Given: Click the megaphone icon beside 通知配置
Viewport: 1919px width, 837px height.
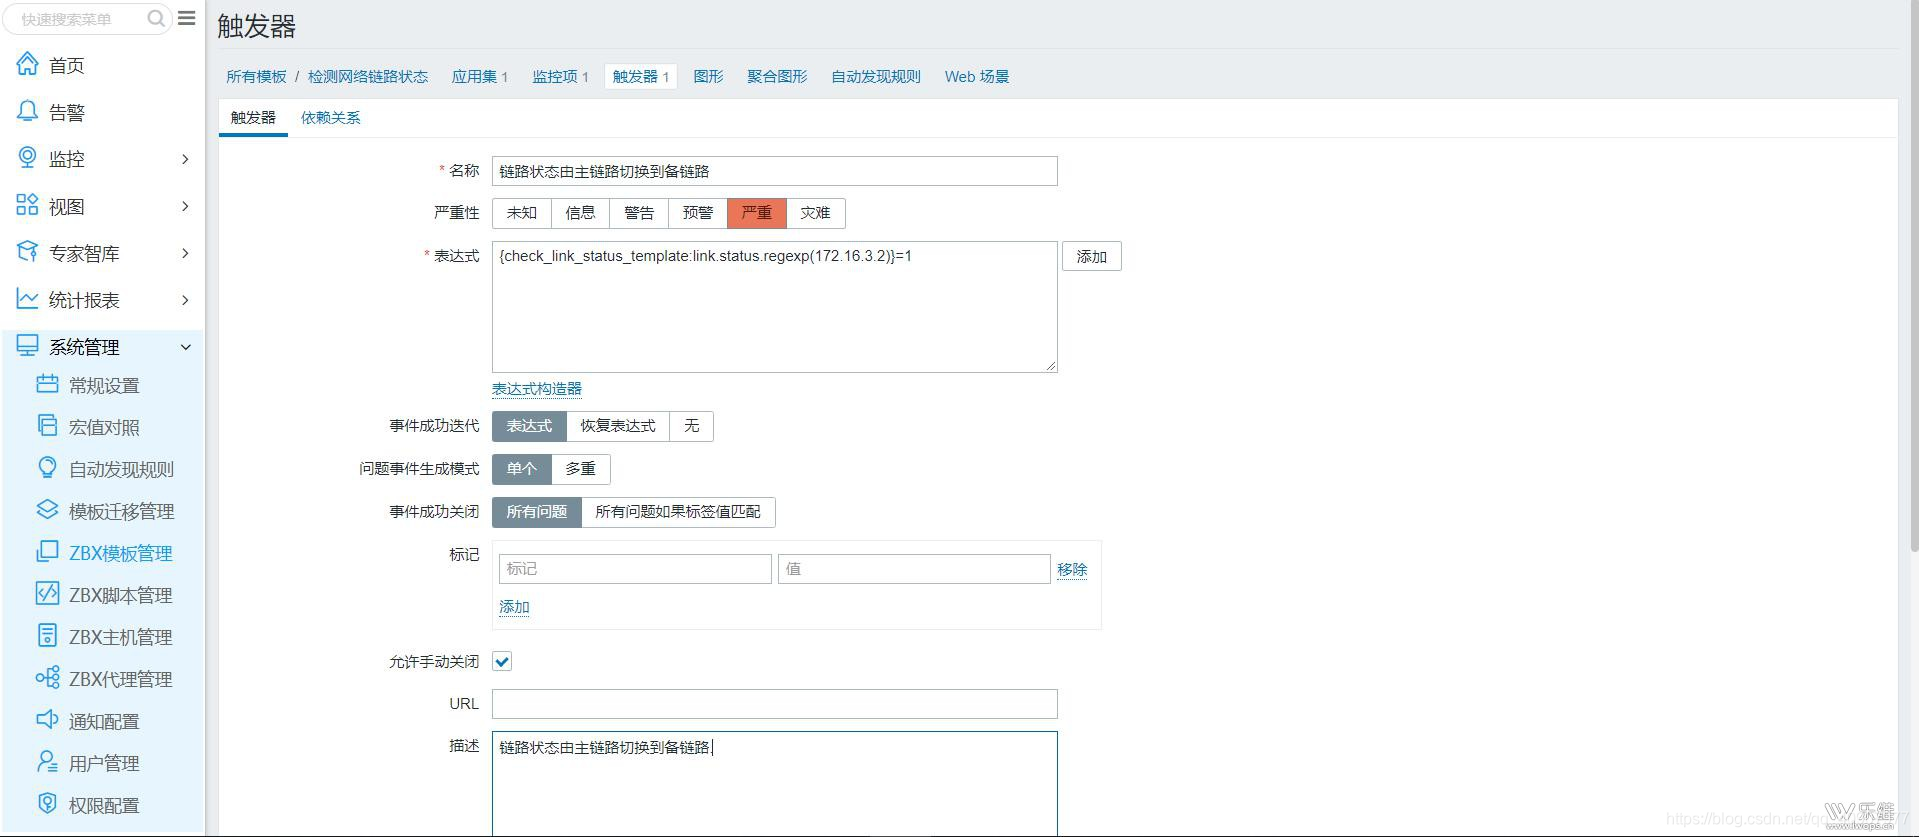Looking at the screenshot, I should click(x=47, y=720).
